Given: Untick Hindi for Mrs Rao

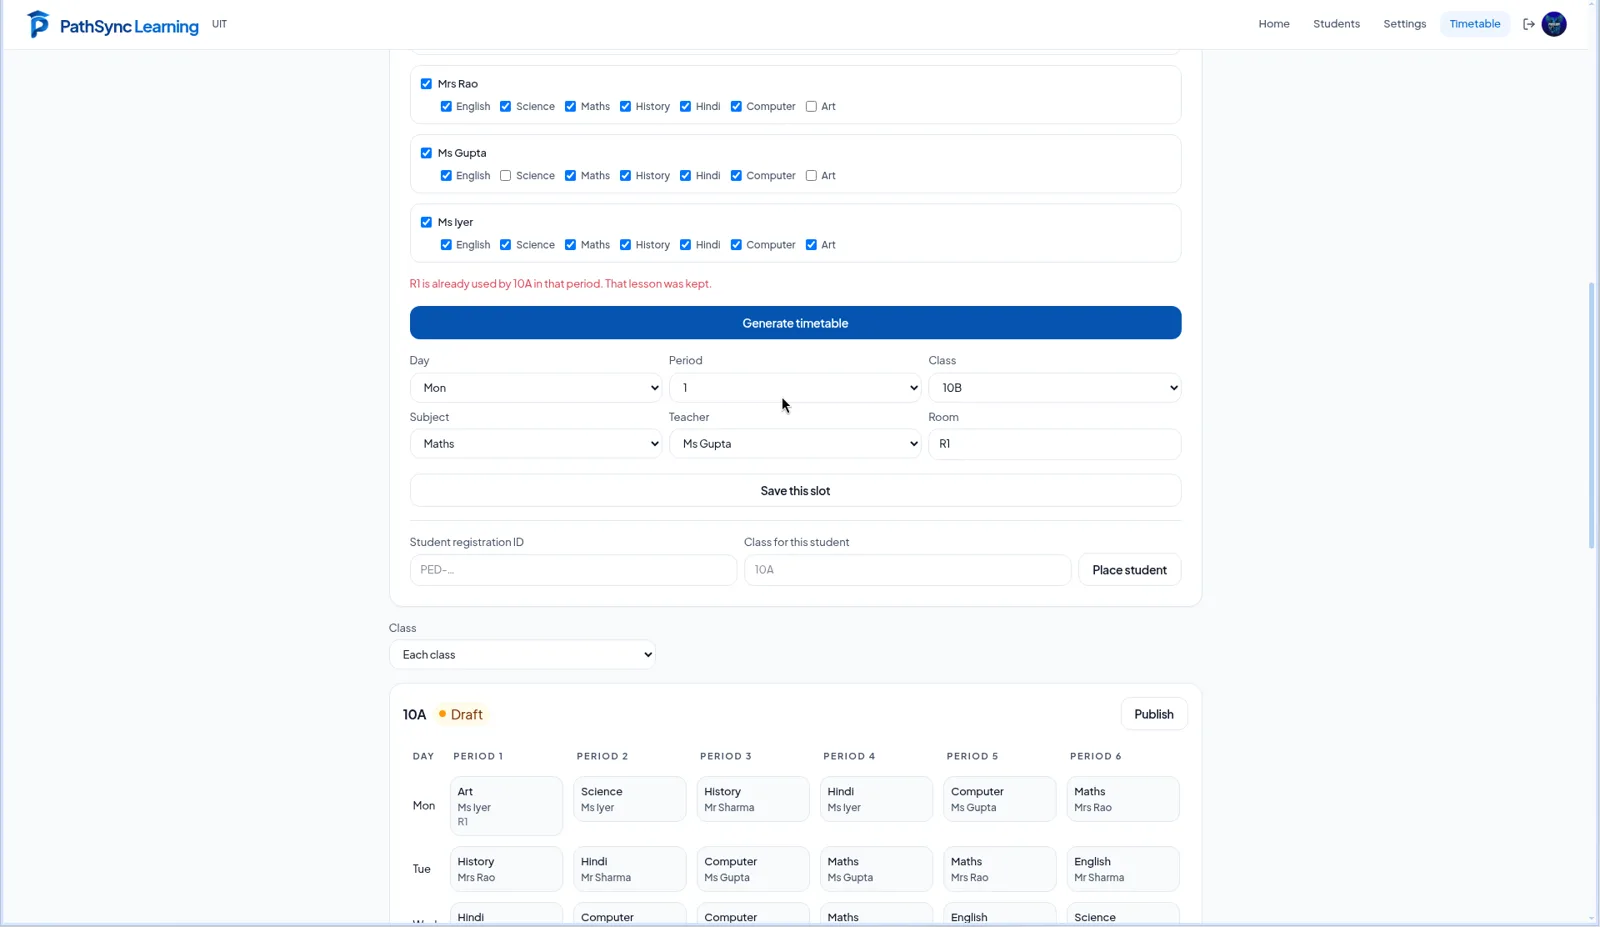Looking at the screenshot, I should (x=685, y=106).
